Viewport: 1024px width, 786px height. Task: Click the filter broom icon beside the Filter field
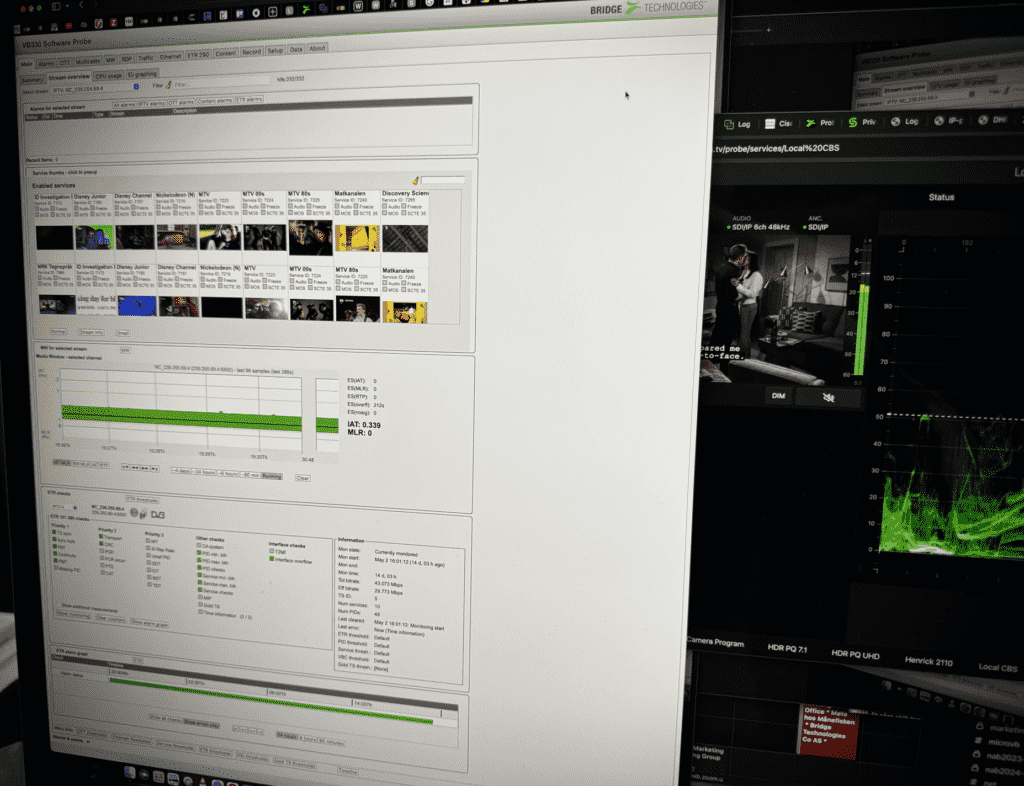168,85
